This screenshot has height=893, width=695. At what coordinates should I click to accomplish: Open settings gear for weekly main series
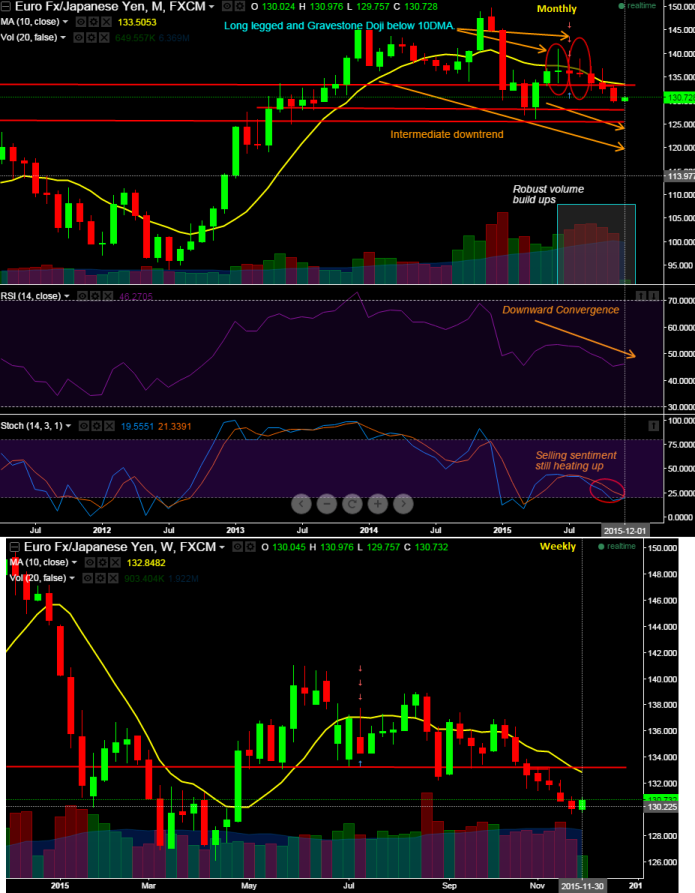(x=249, y=547)
